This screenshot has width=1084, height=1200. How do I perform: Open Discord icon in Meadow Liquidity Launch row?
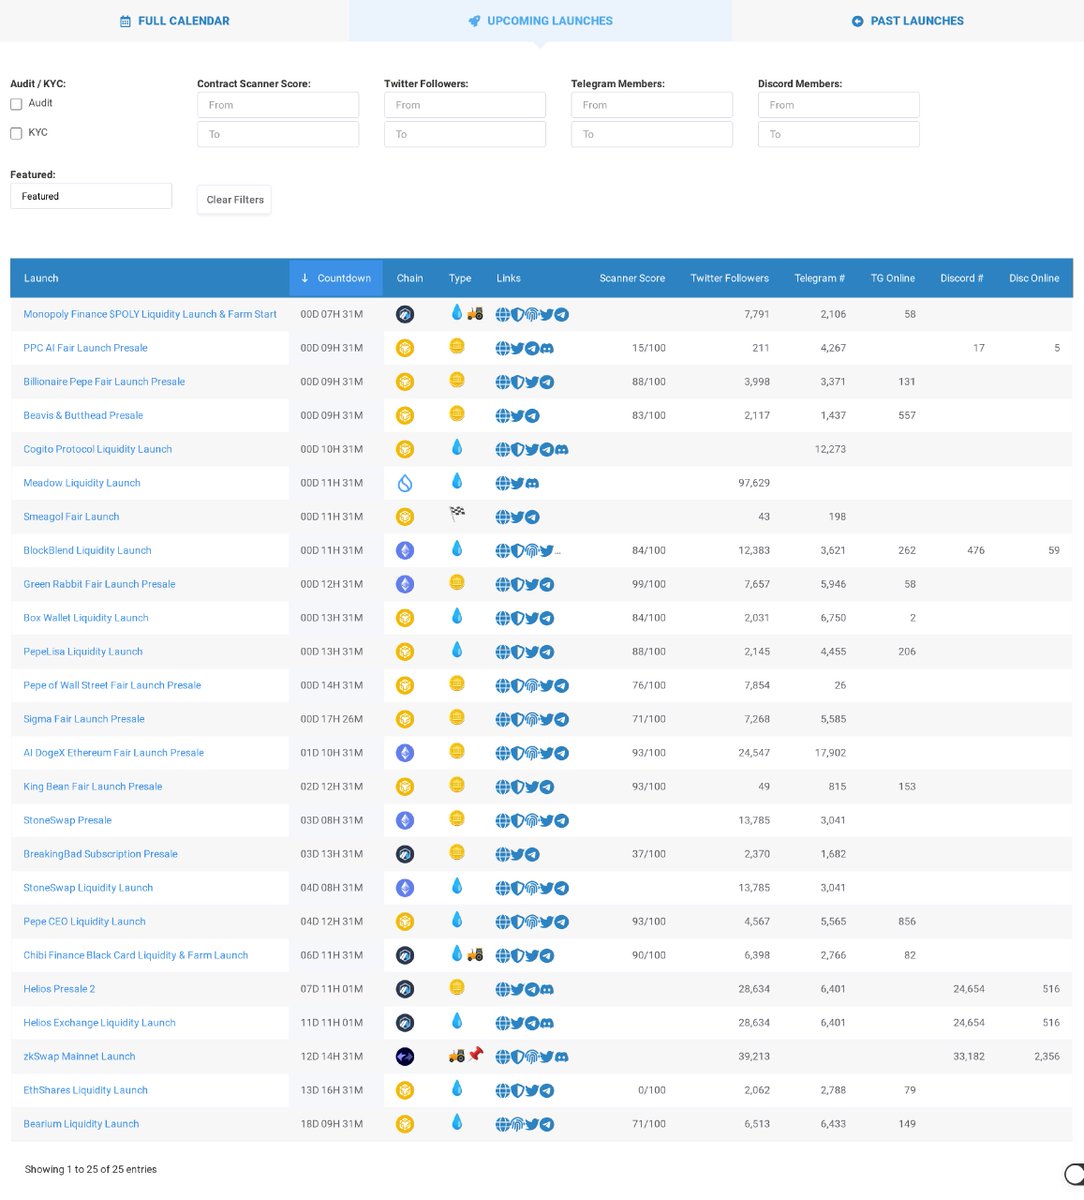pyautogui.click(x=532, y=483)
